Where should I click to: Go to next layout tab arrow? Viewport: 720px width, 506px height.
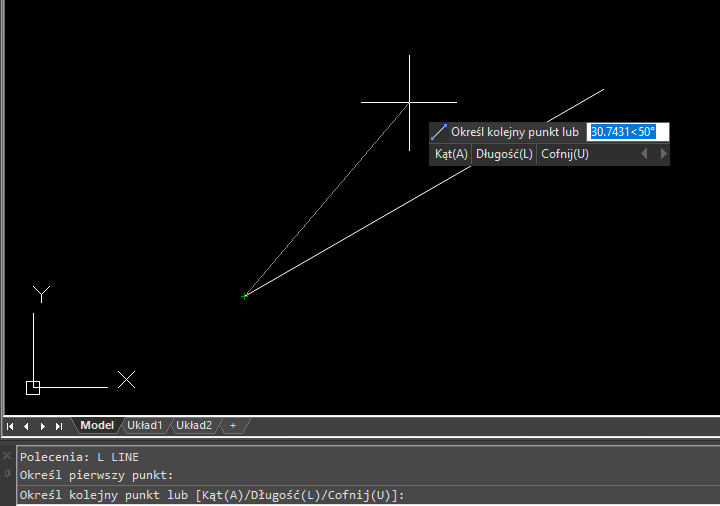point(43,426)
